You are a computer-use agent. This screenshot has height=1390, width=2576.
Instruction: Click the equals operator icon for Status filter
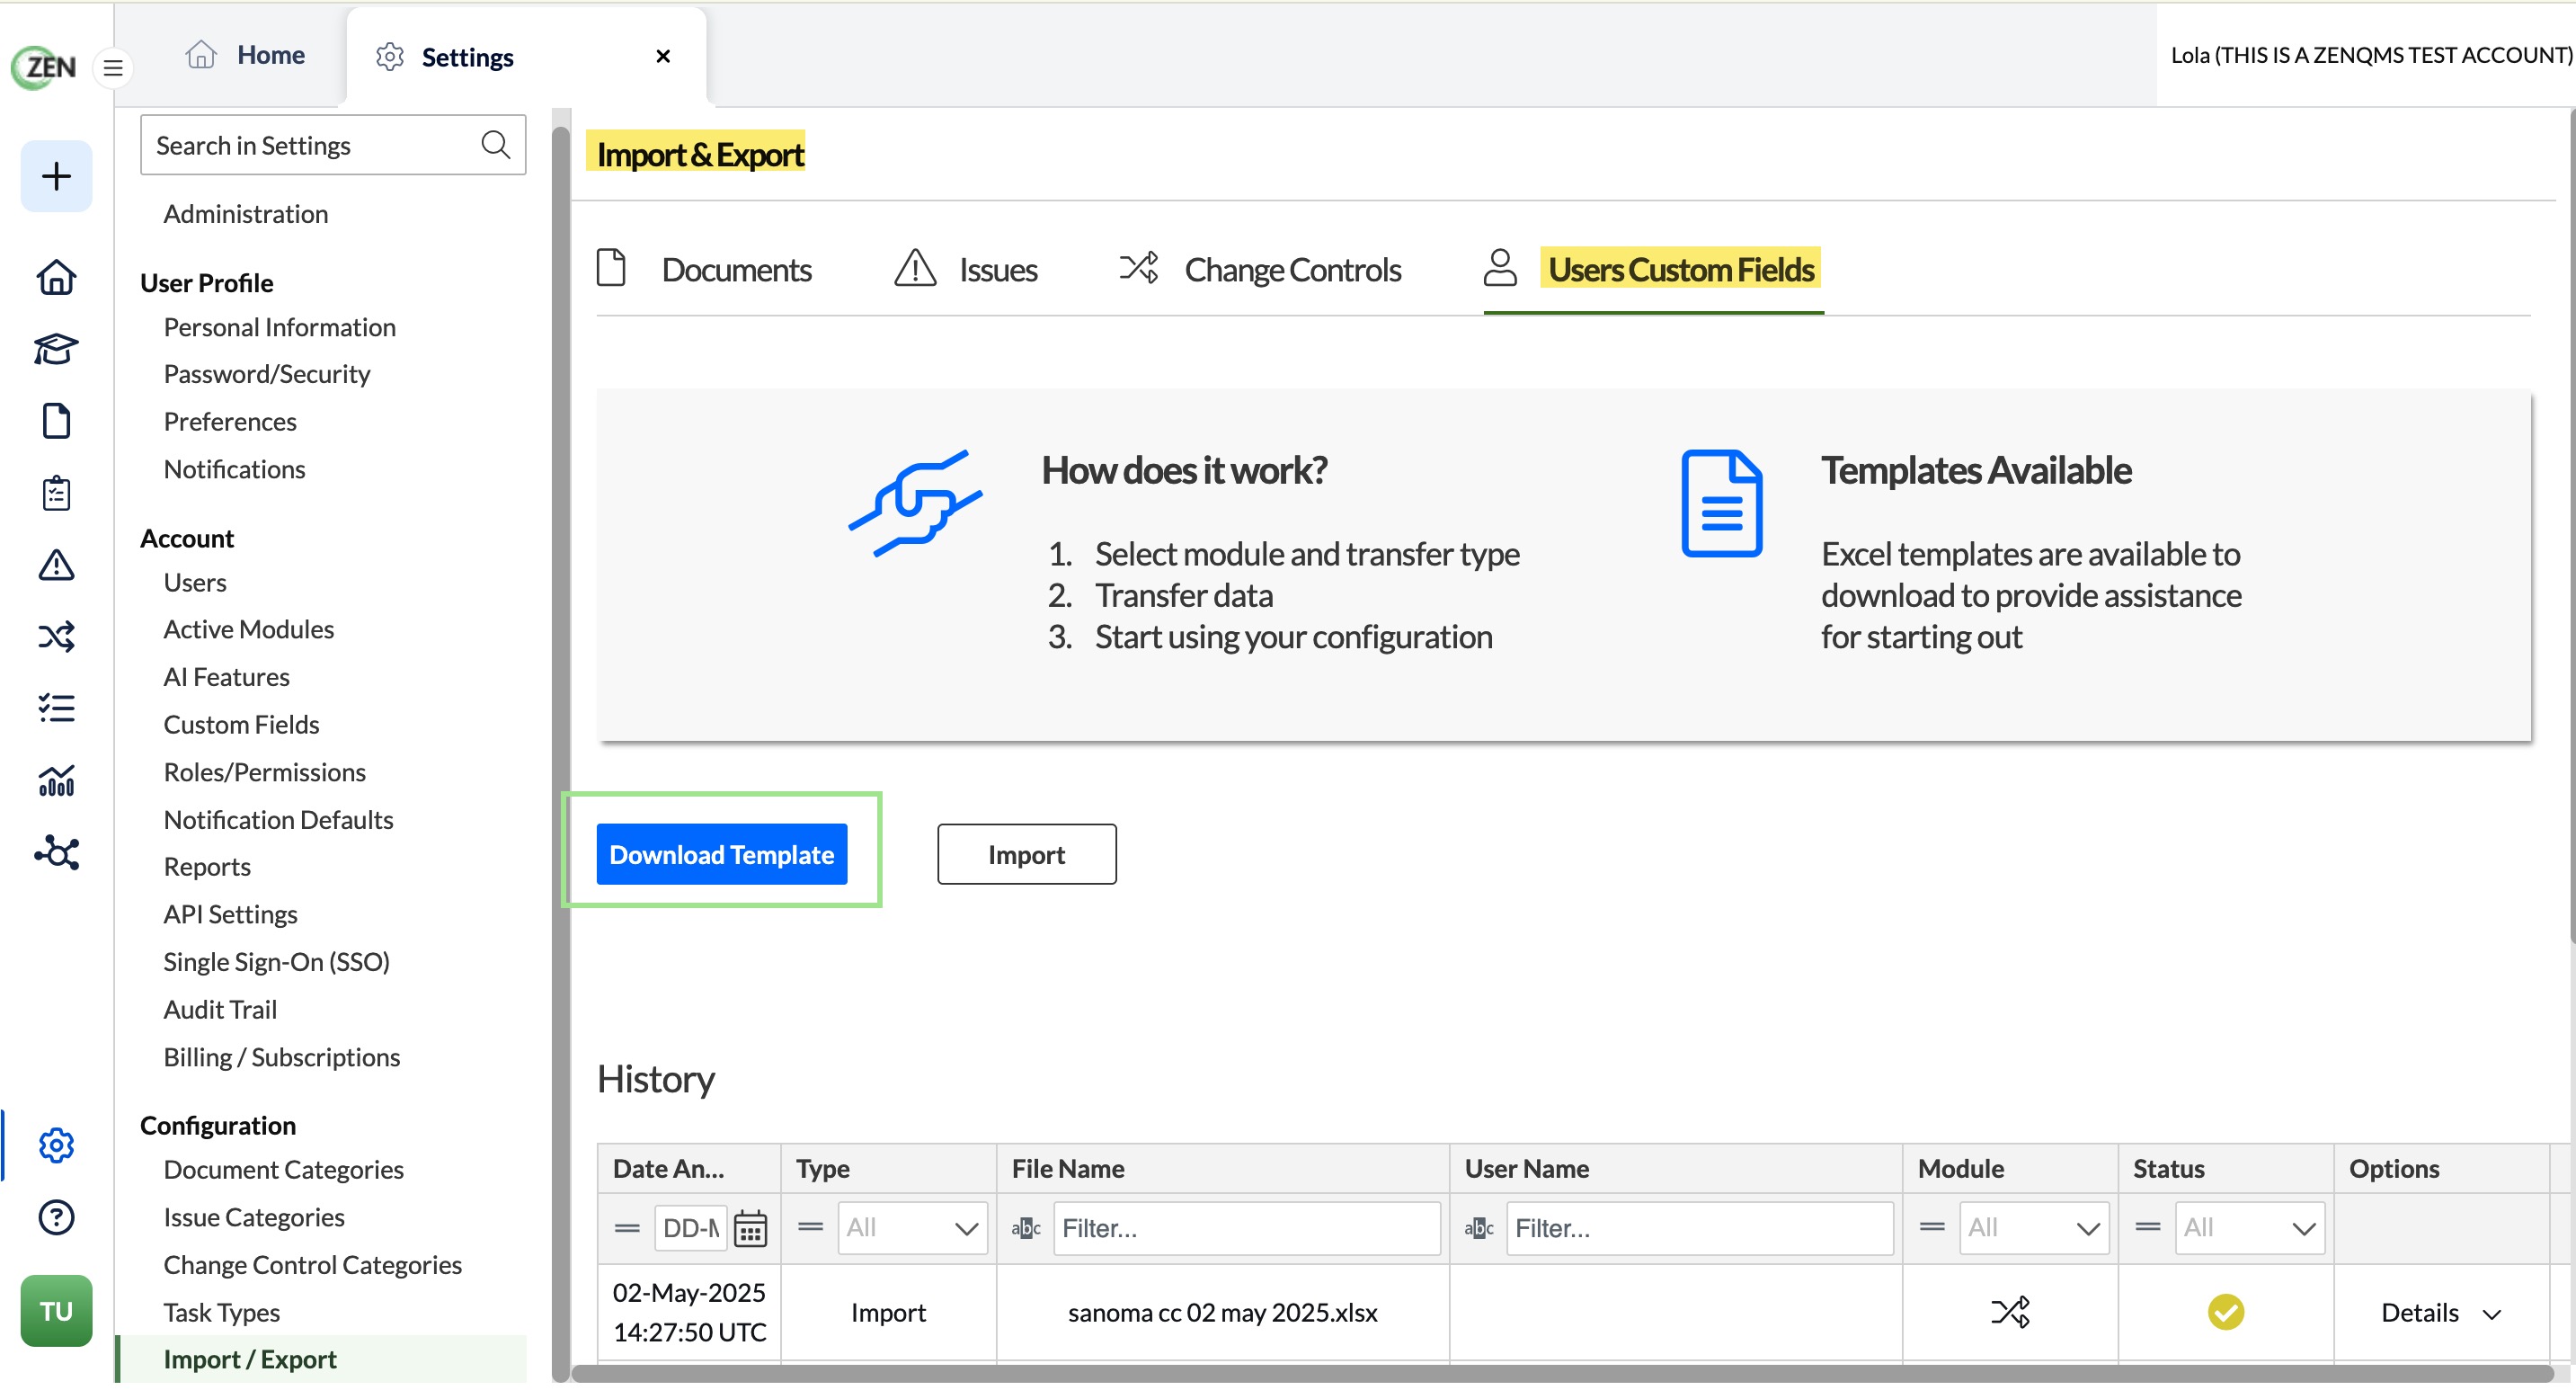pos(2148,1227)
